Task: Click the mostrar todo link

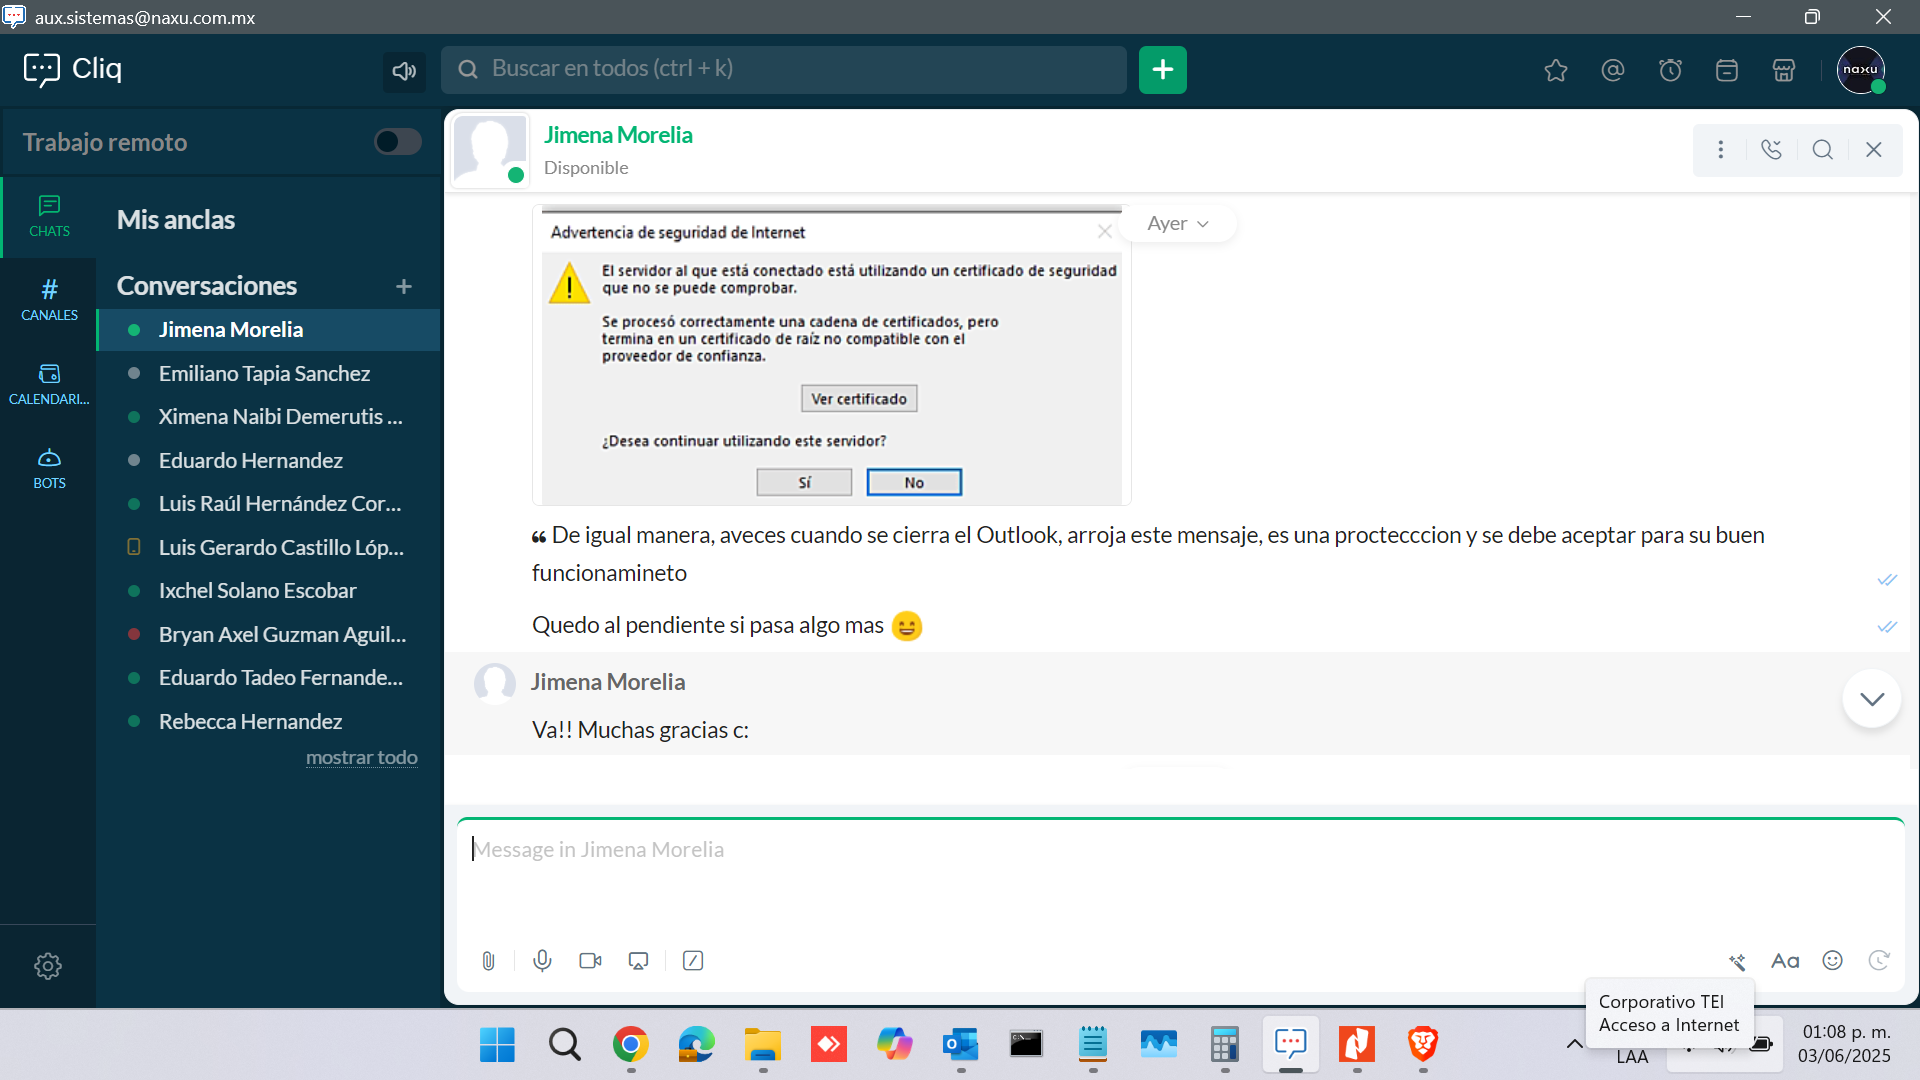Action: tap(361, 758)
